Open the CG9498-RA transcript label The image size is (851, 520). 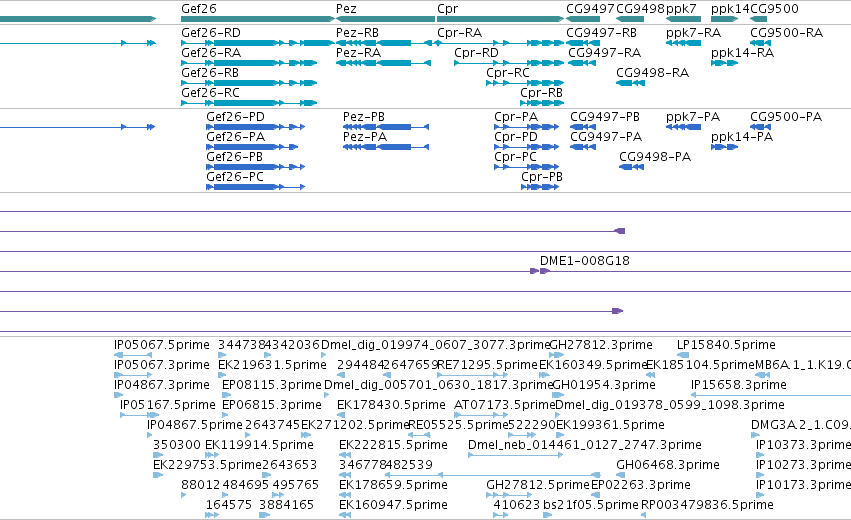pos(652,73)
